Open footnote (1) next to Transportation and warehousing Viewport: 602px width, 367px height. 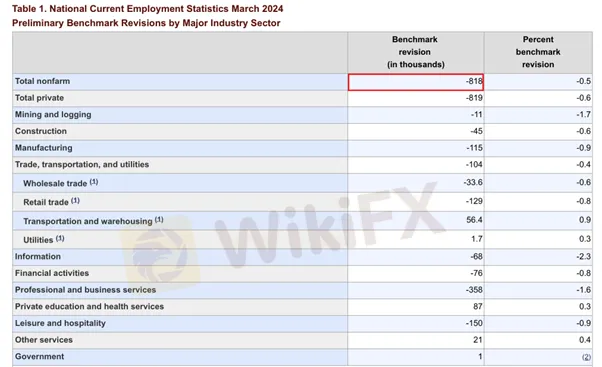coord(159,220)
